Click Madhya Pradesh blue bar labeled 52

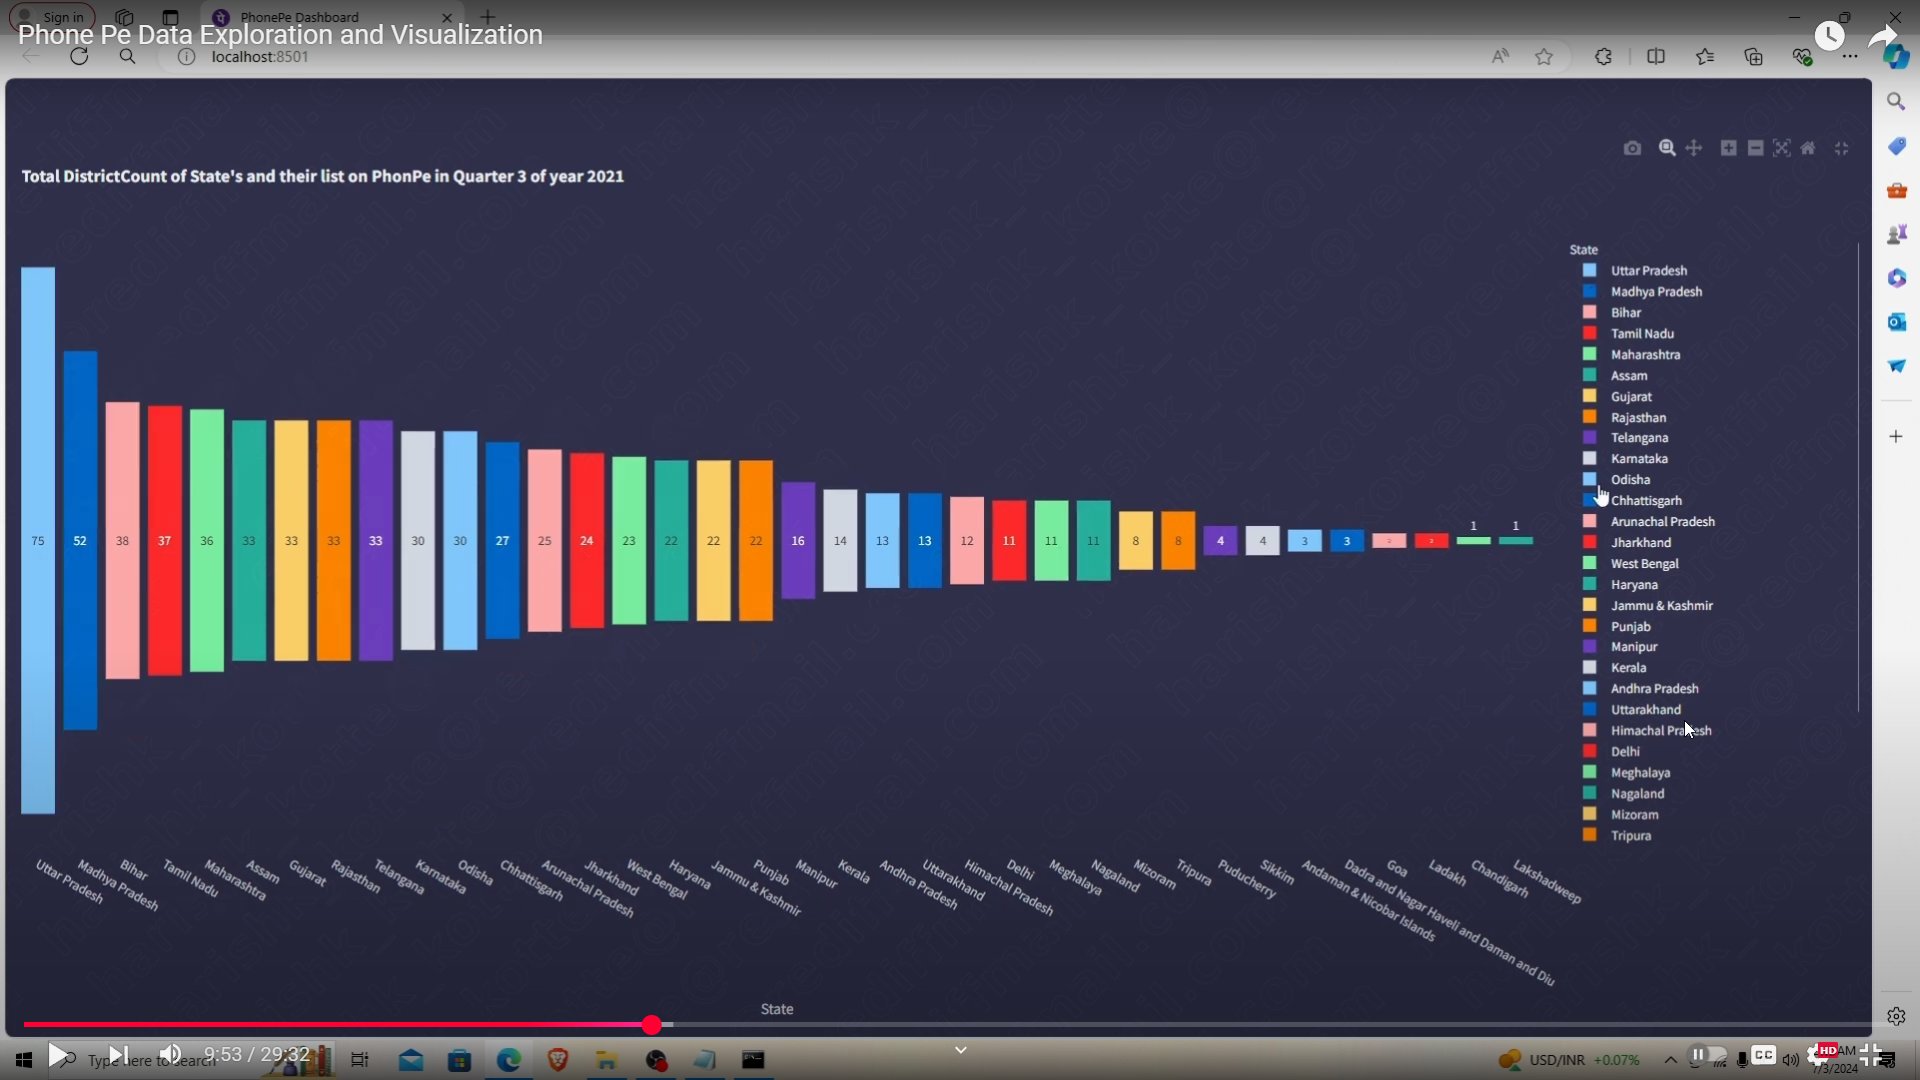click(80, 540)
